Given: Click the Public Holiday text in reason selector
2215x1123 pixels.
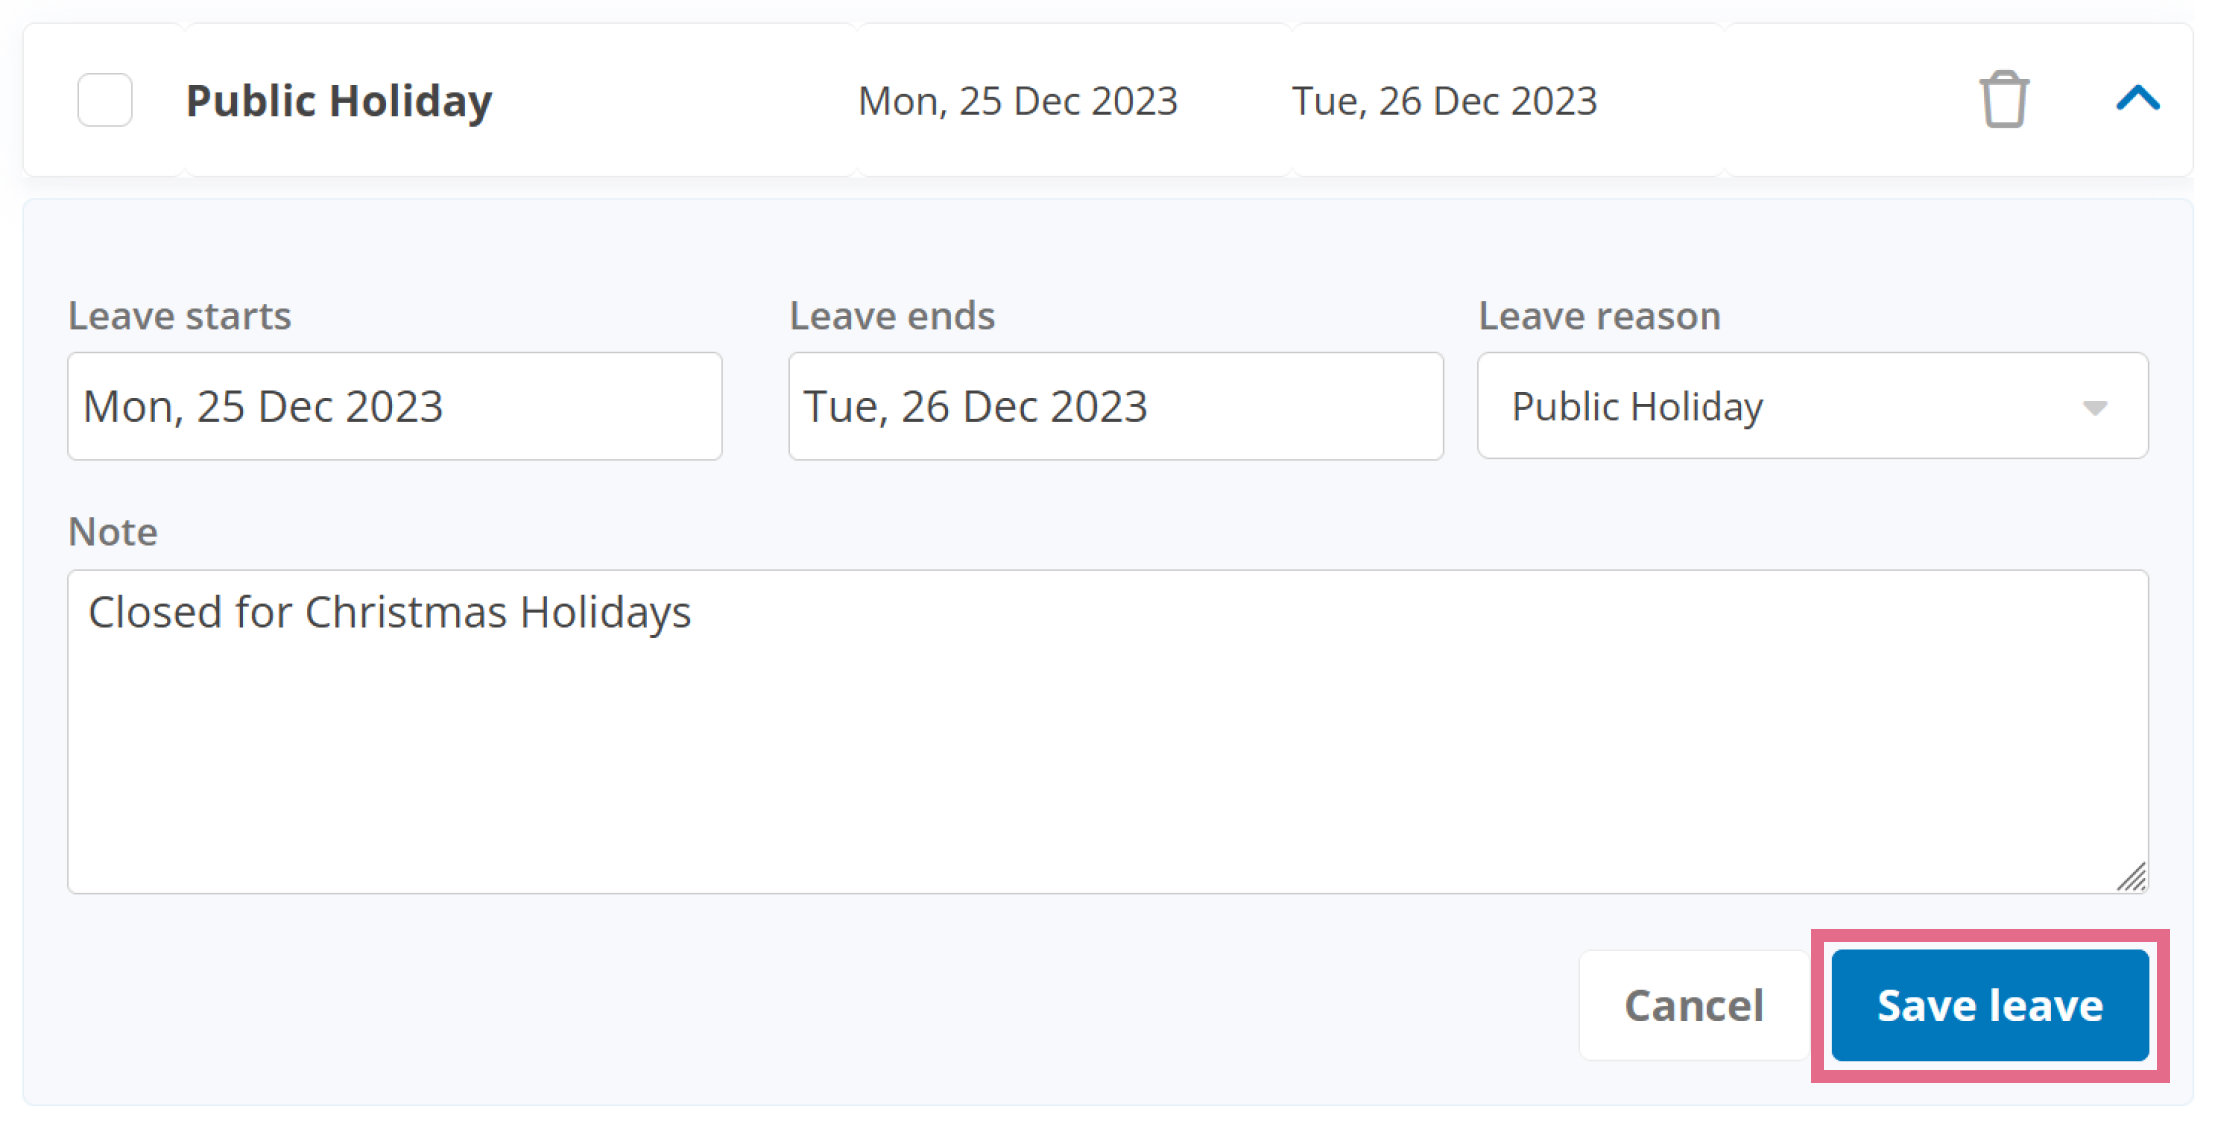Looking at the screenshot, I should pos(1638,407).
